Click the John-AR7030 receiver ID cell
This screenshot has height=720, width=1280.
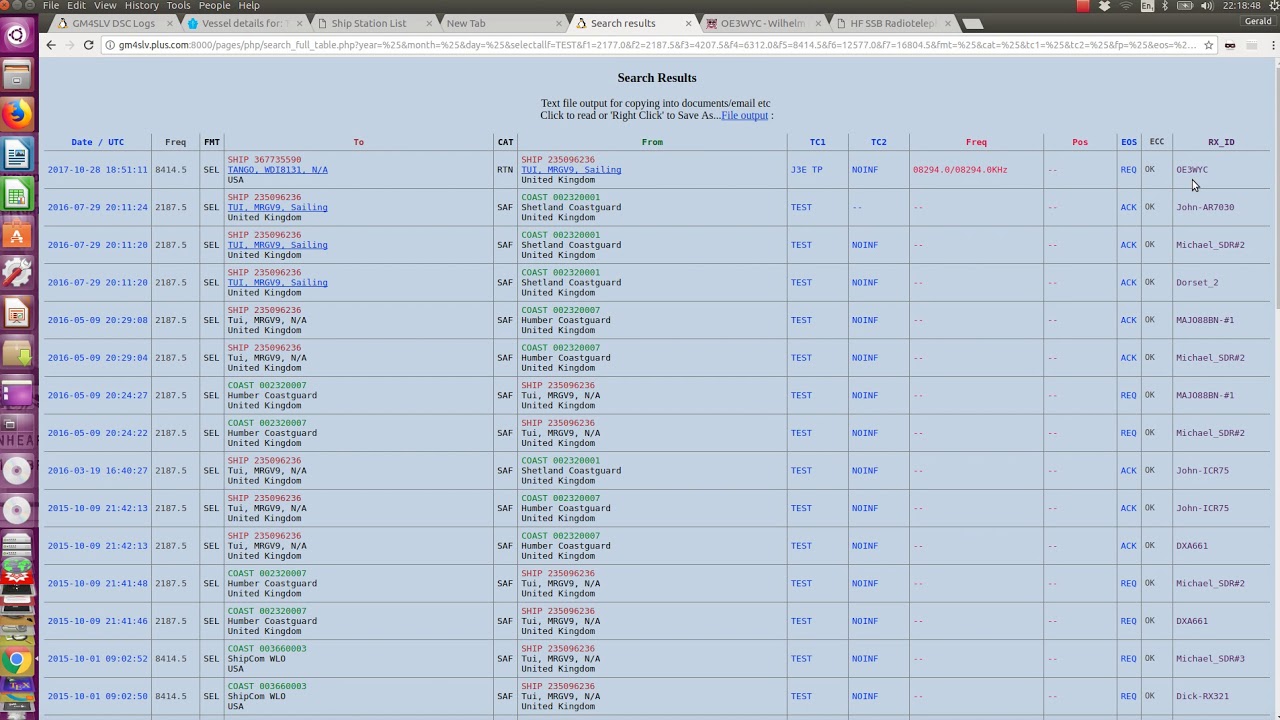click(1205, 207)
